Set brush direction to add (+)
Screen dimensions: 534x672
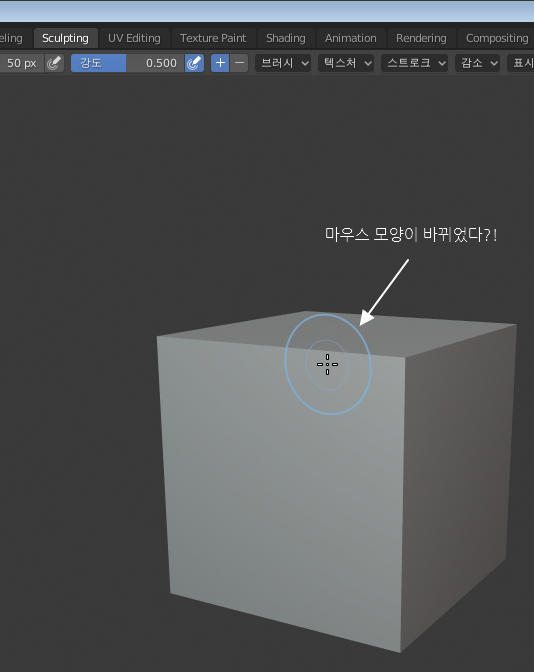220,63
